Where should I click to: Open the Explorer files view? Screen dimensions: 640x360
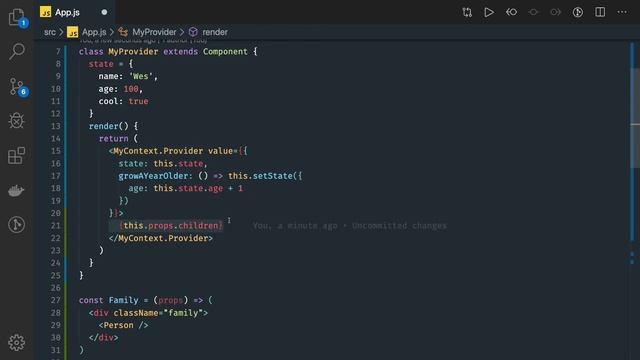(x=16, y=17)
